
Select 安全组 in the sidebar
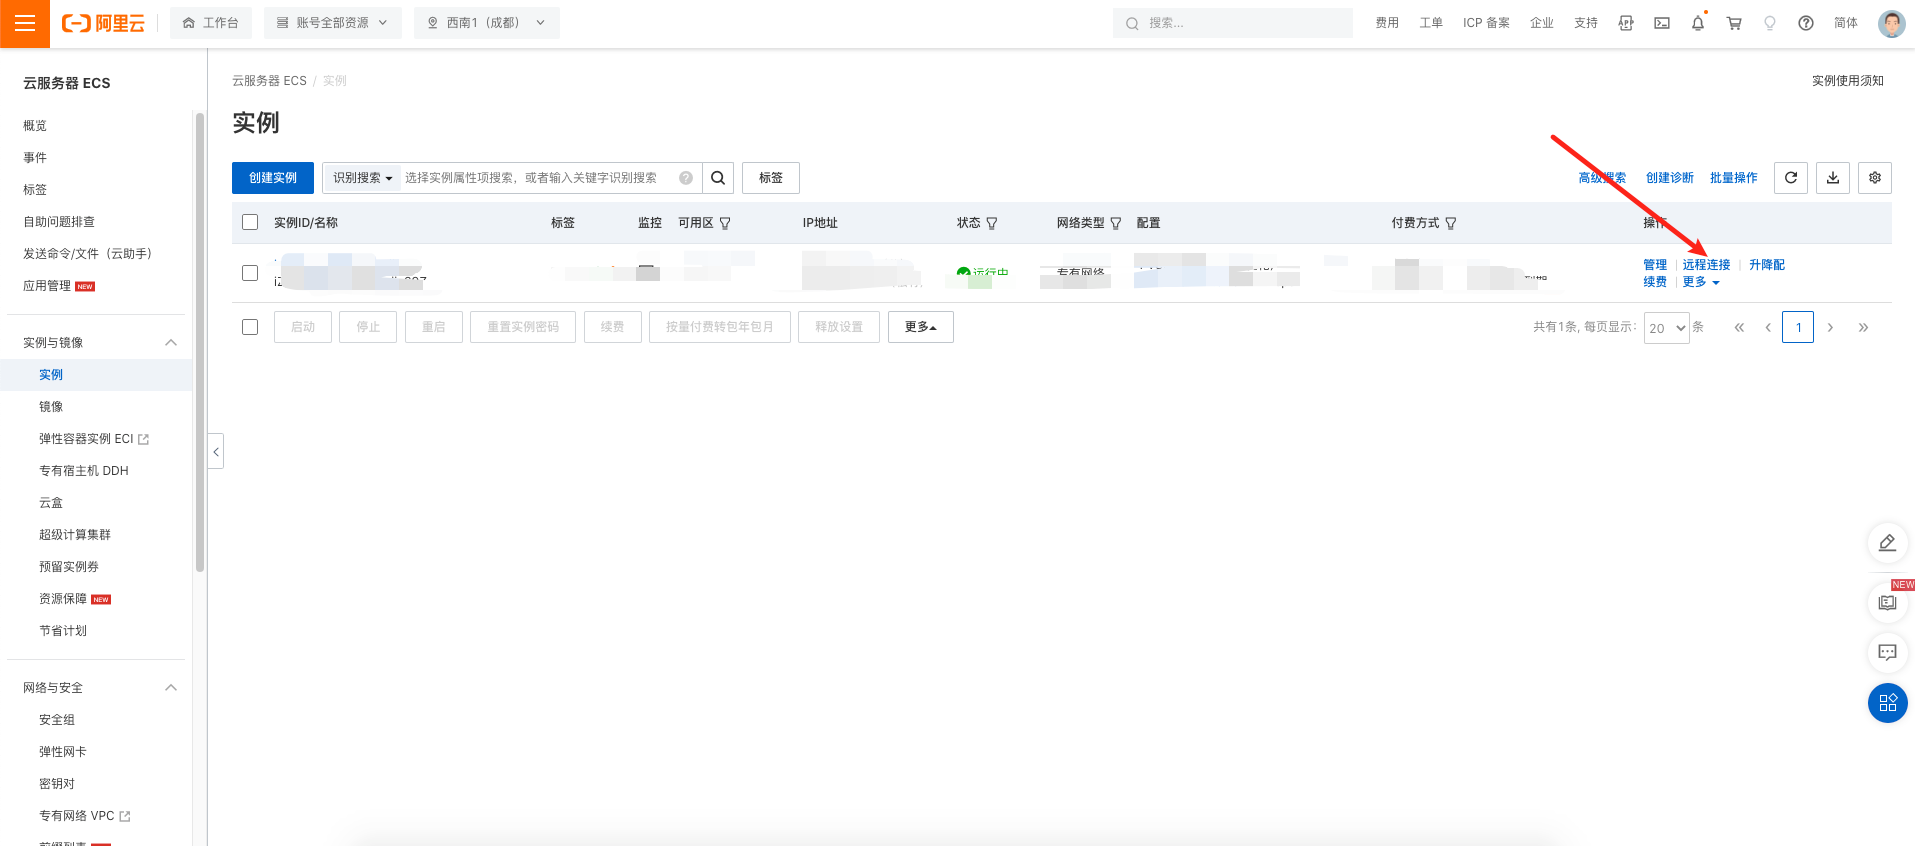pyautogui.click(x=57, y=720)
